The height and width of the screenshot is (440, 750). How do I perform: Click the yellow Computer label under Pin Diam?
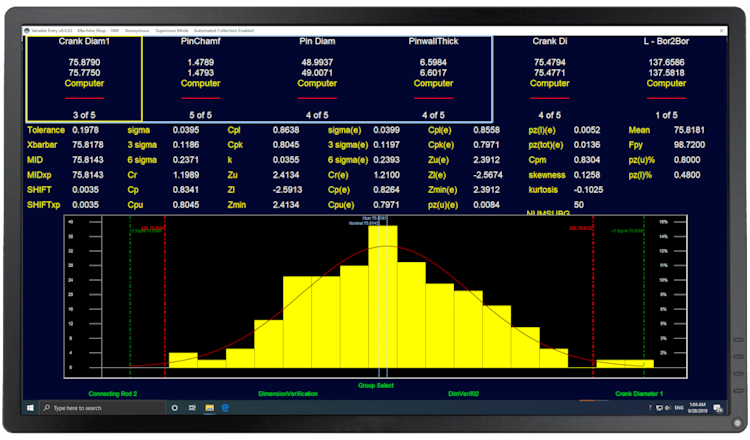317,84
